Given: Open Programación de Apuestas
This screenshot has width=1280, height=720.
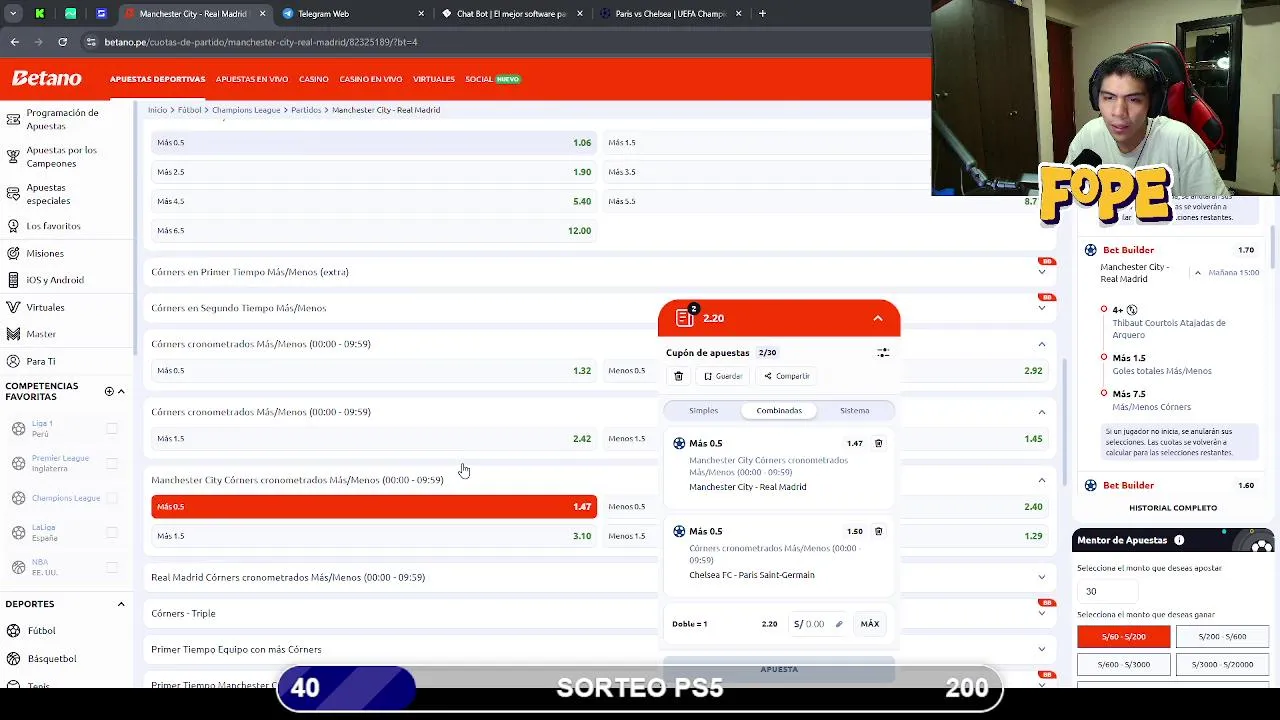Looking at the screenshot, I should coord(61,119).
